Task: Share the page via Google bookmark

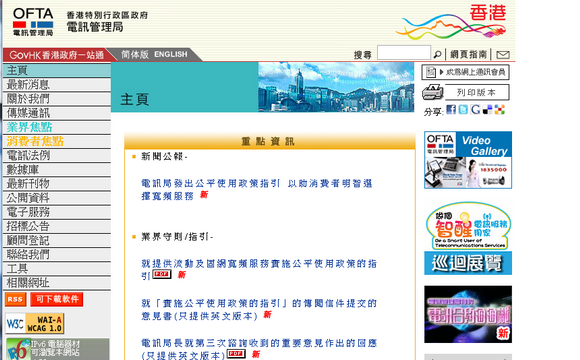Action: point(475,110)
